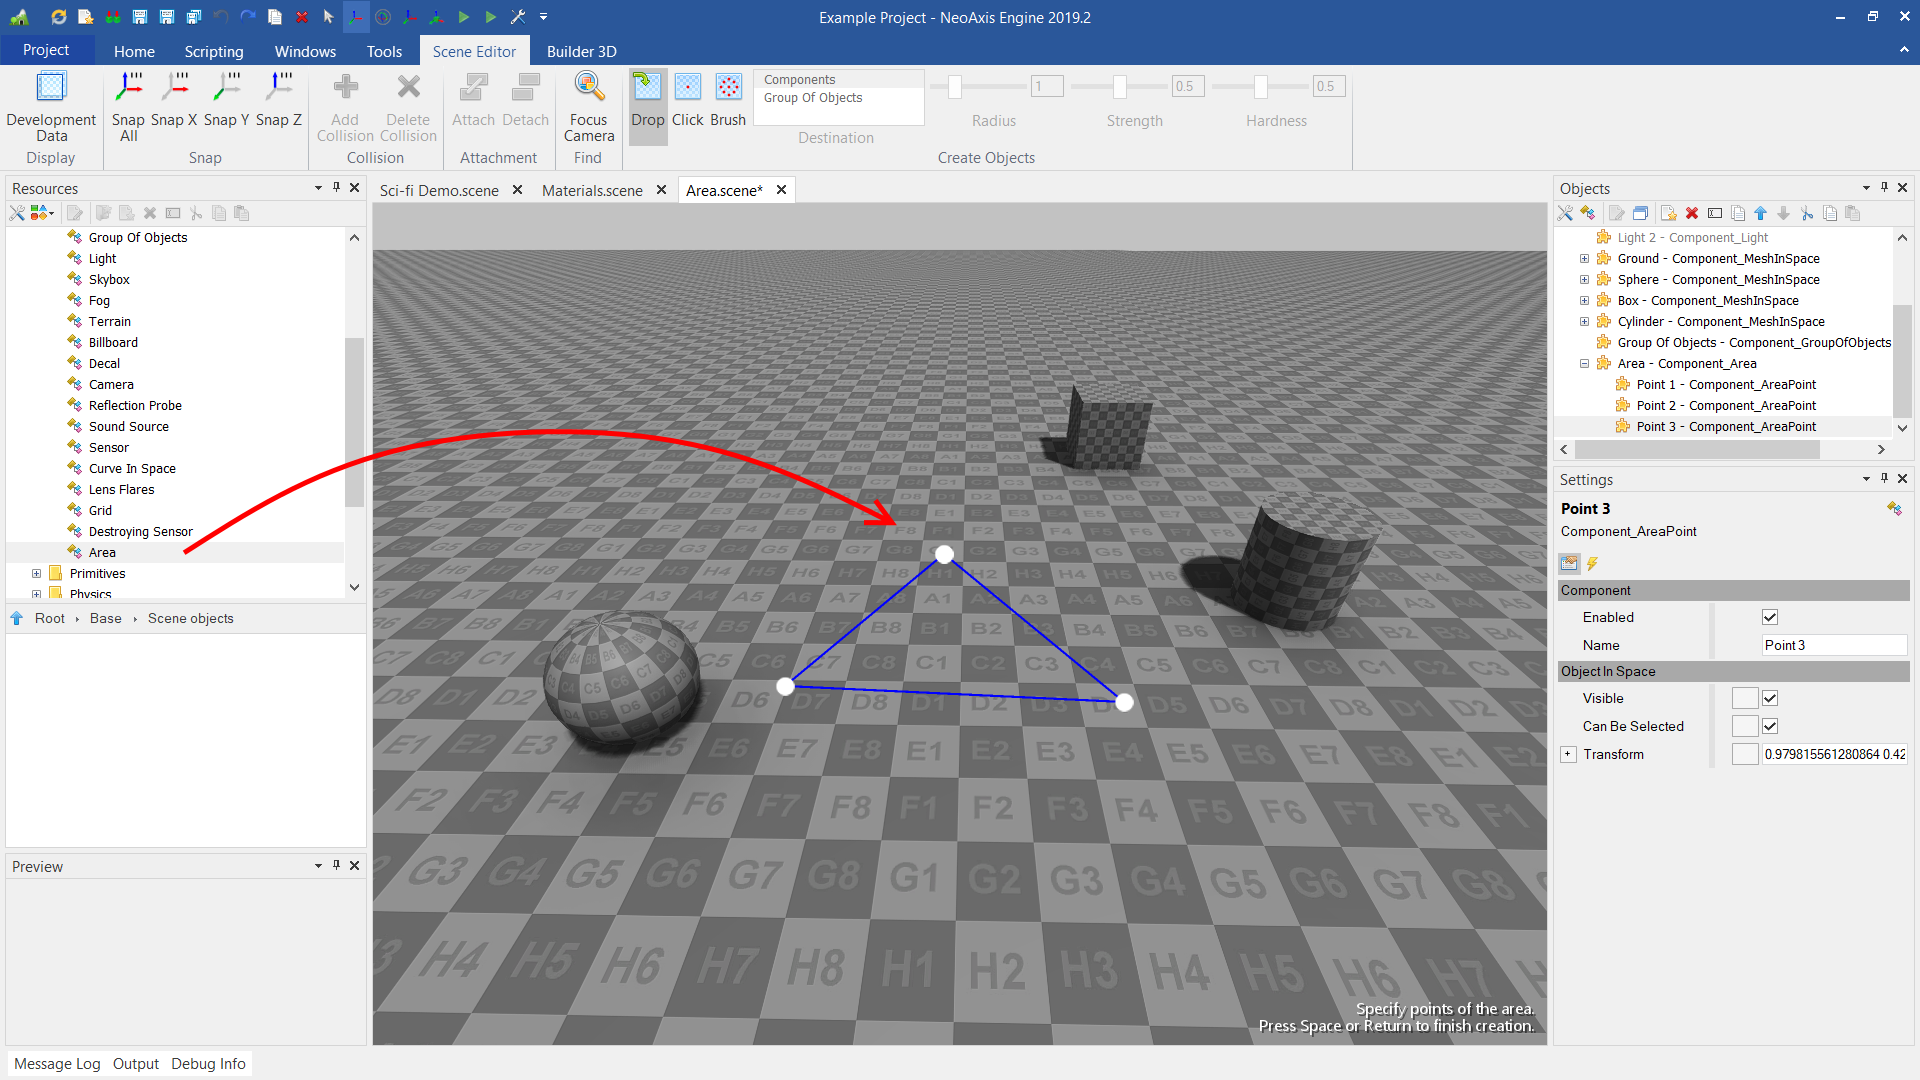
Task: Toggle the Visible checkbox
Action: (1770, 698)
